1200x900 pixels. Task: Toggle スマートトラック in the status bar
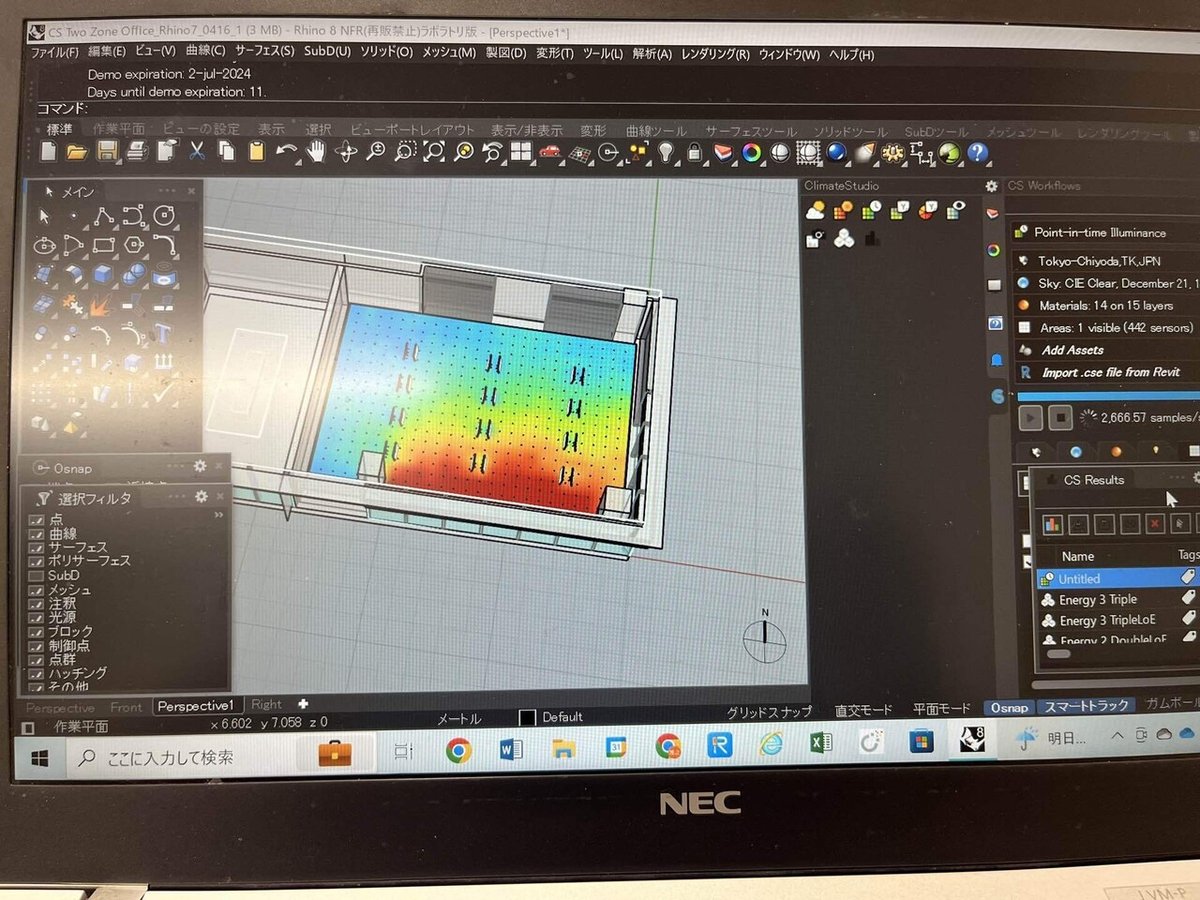tap(1087, 707)
